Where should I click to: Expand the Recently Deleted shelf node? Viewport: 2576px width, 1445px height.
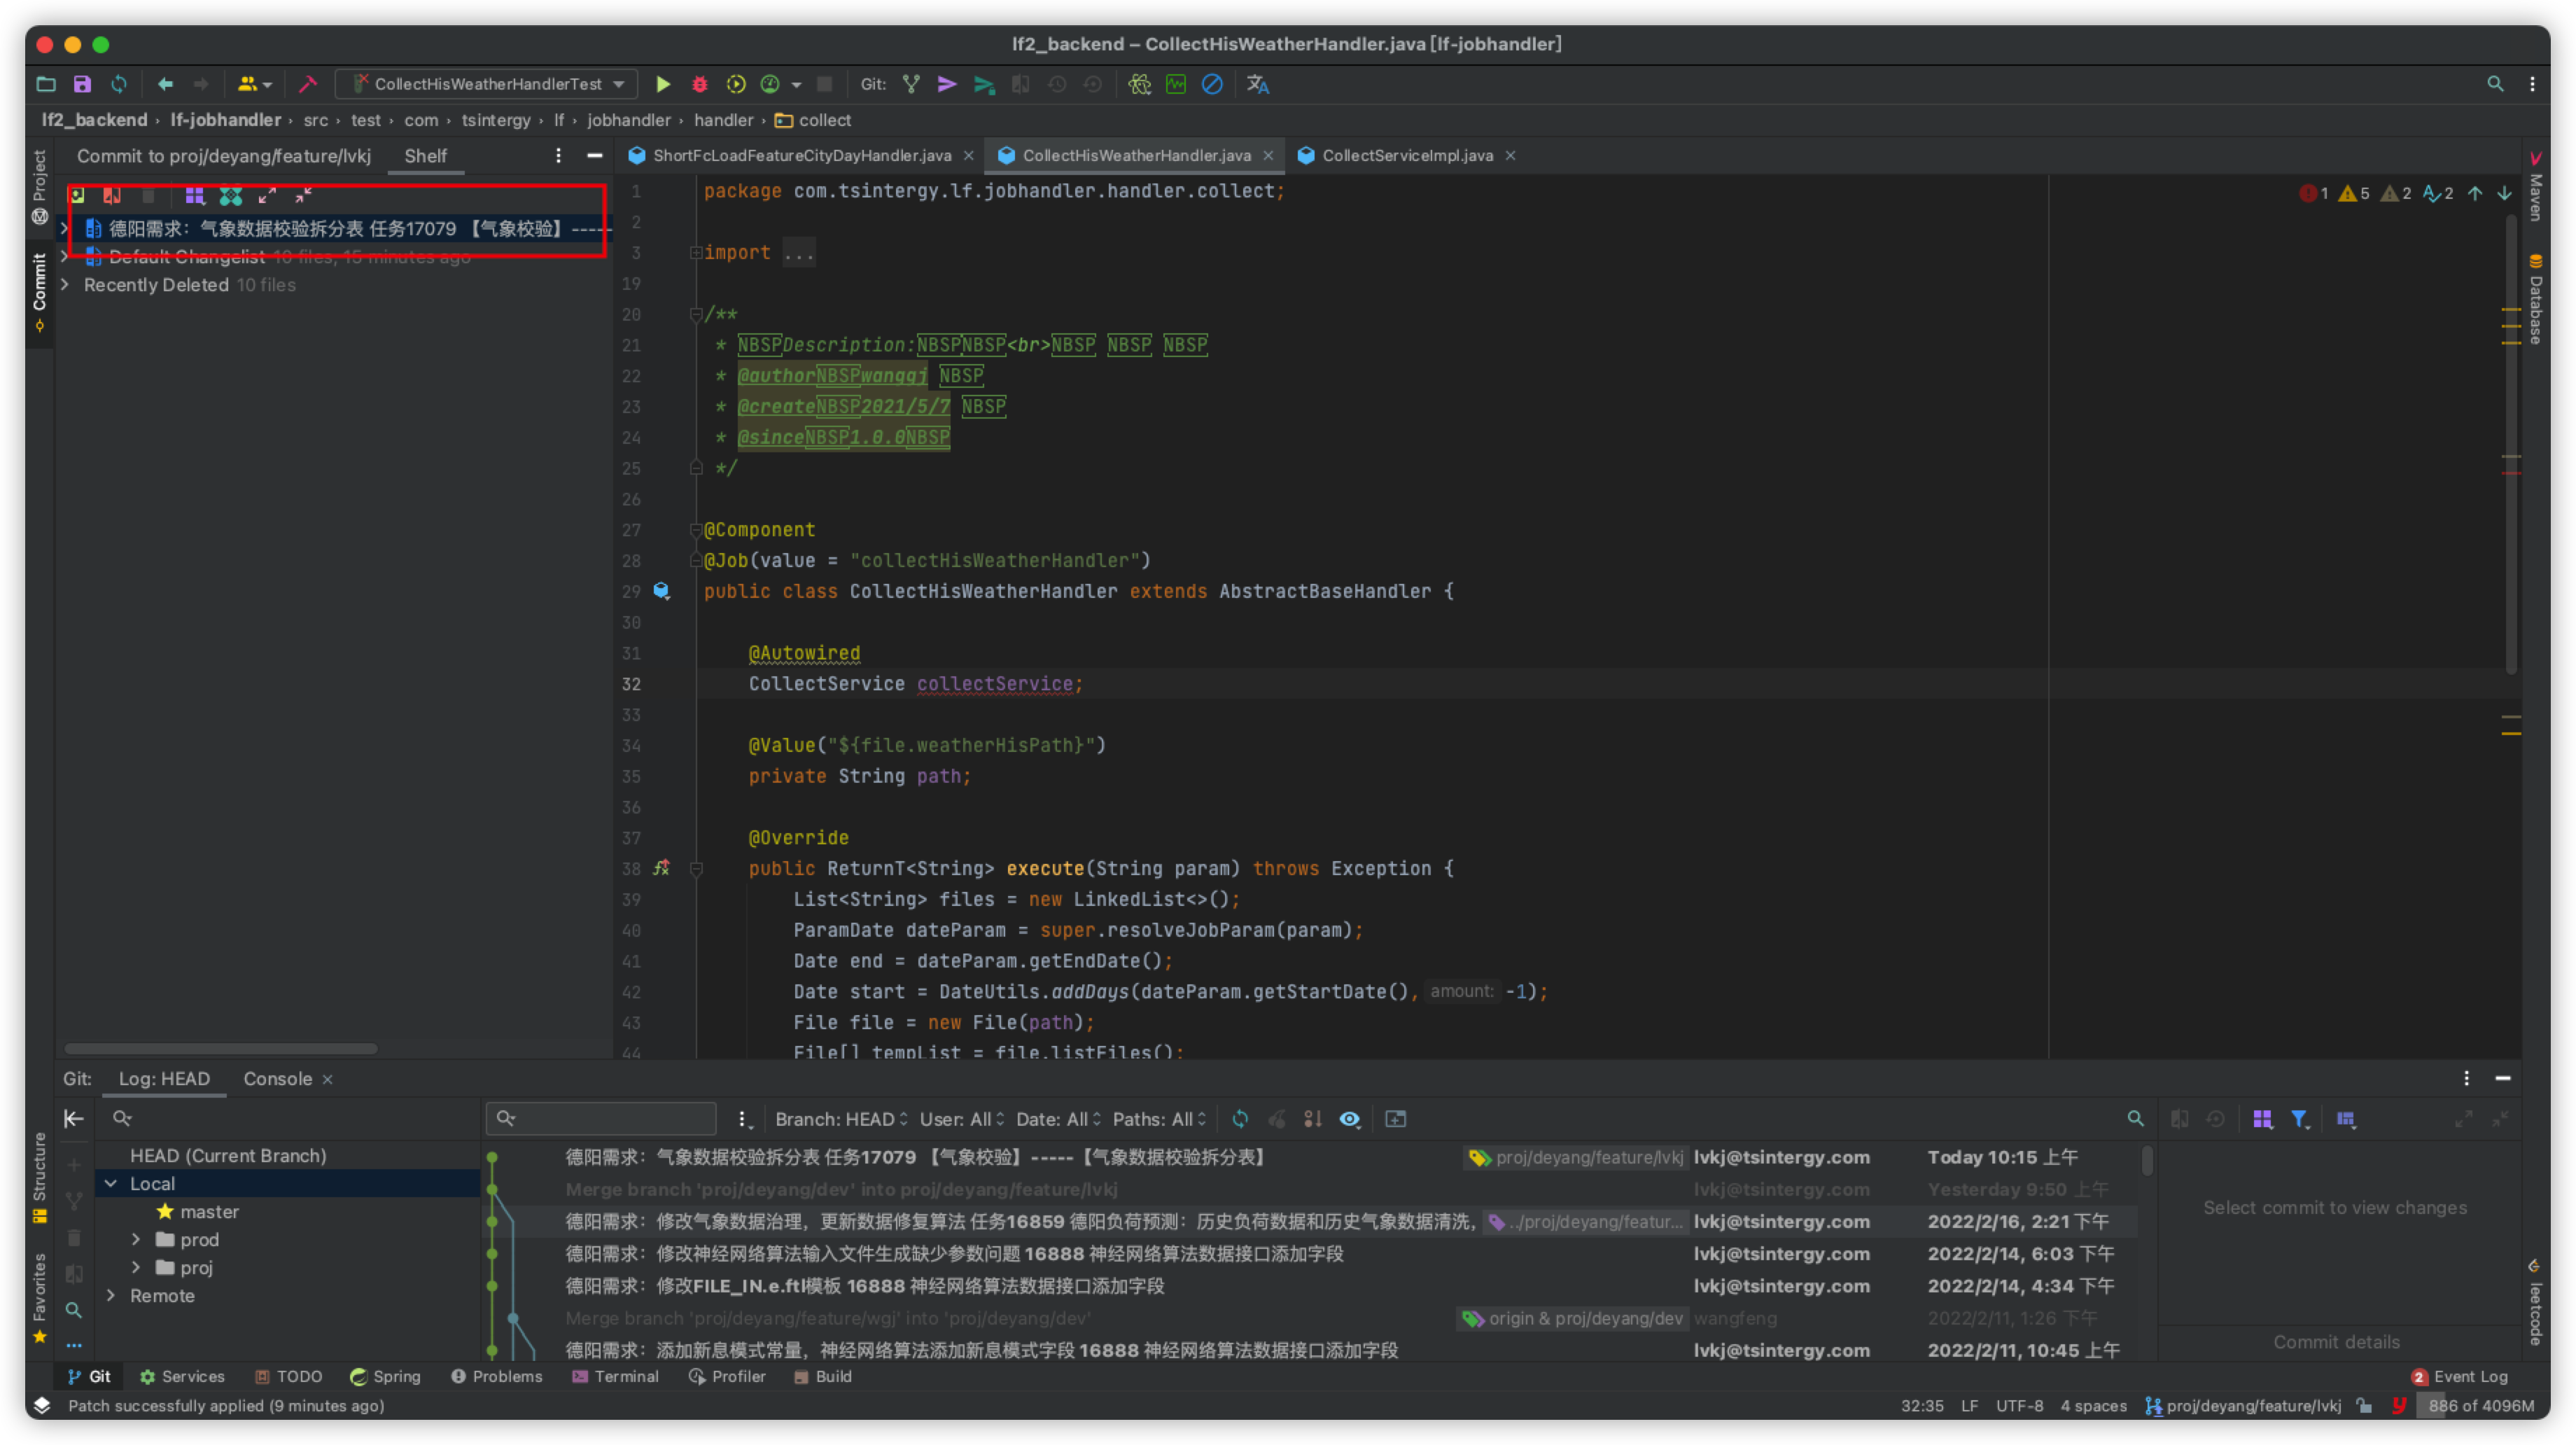pos(65,285)
